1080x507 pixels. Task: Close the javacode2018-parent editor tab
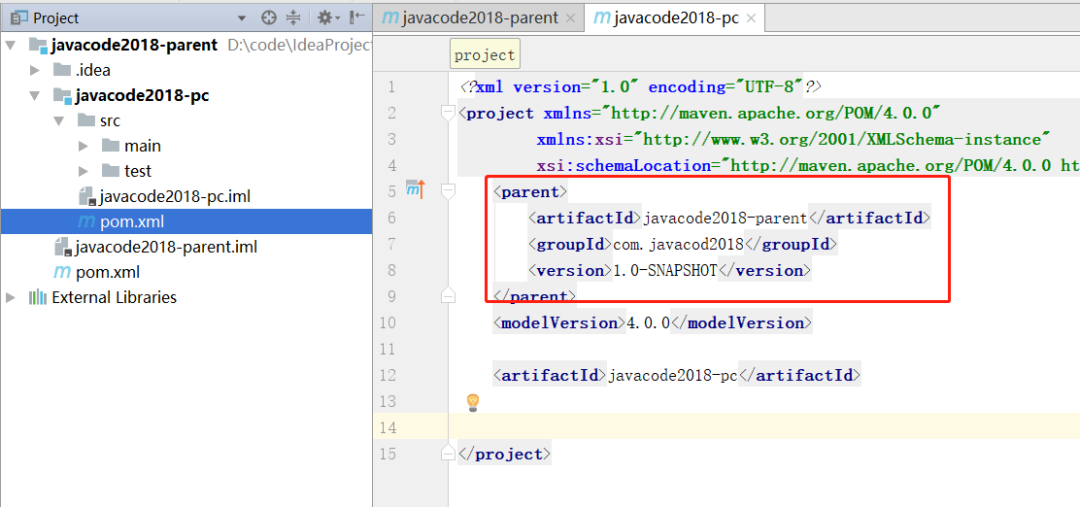[x=570, y=18]
